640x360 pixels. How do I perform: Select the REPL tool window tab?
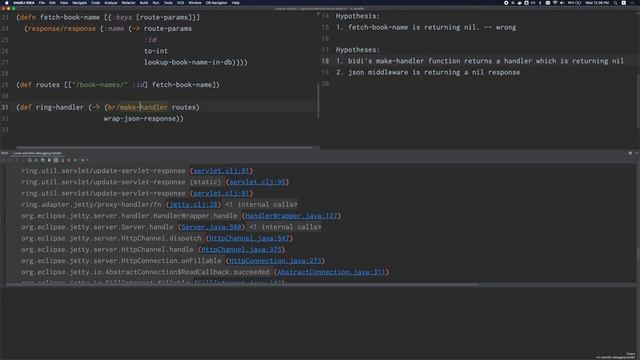coord(38,153)
